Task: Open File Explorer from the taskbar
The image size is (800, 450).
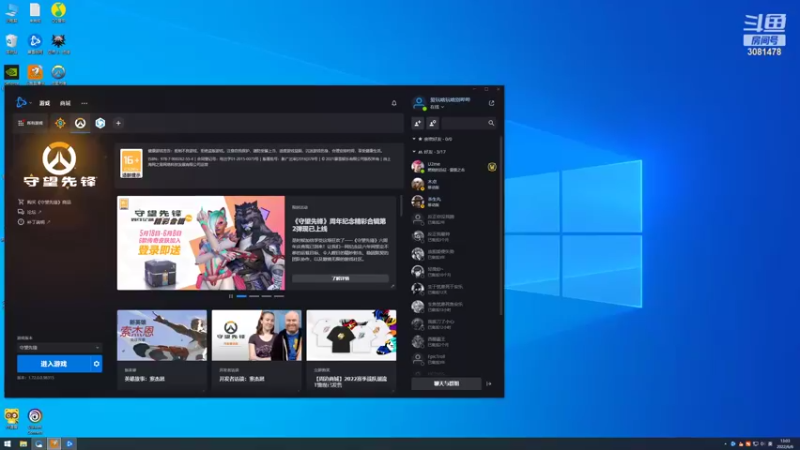Action: 23,444
